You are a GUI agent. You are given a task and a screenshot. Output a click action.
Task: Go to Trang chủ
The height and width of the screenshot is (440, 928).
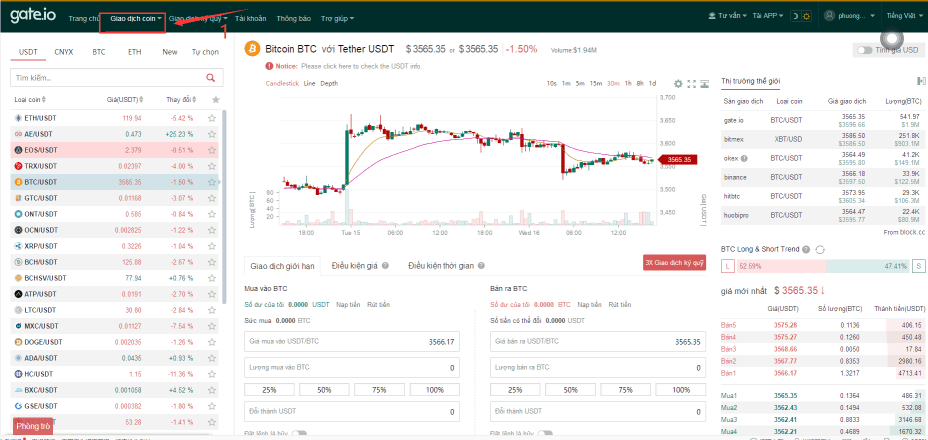pos(83,19)
